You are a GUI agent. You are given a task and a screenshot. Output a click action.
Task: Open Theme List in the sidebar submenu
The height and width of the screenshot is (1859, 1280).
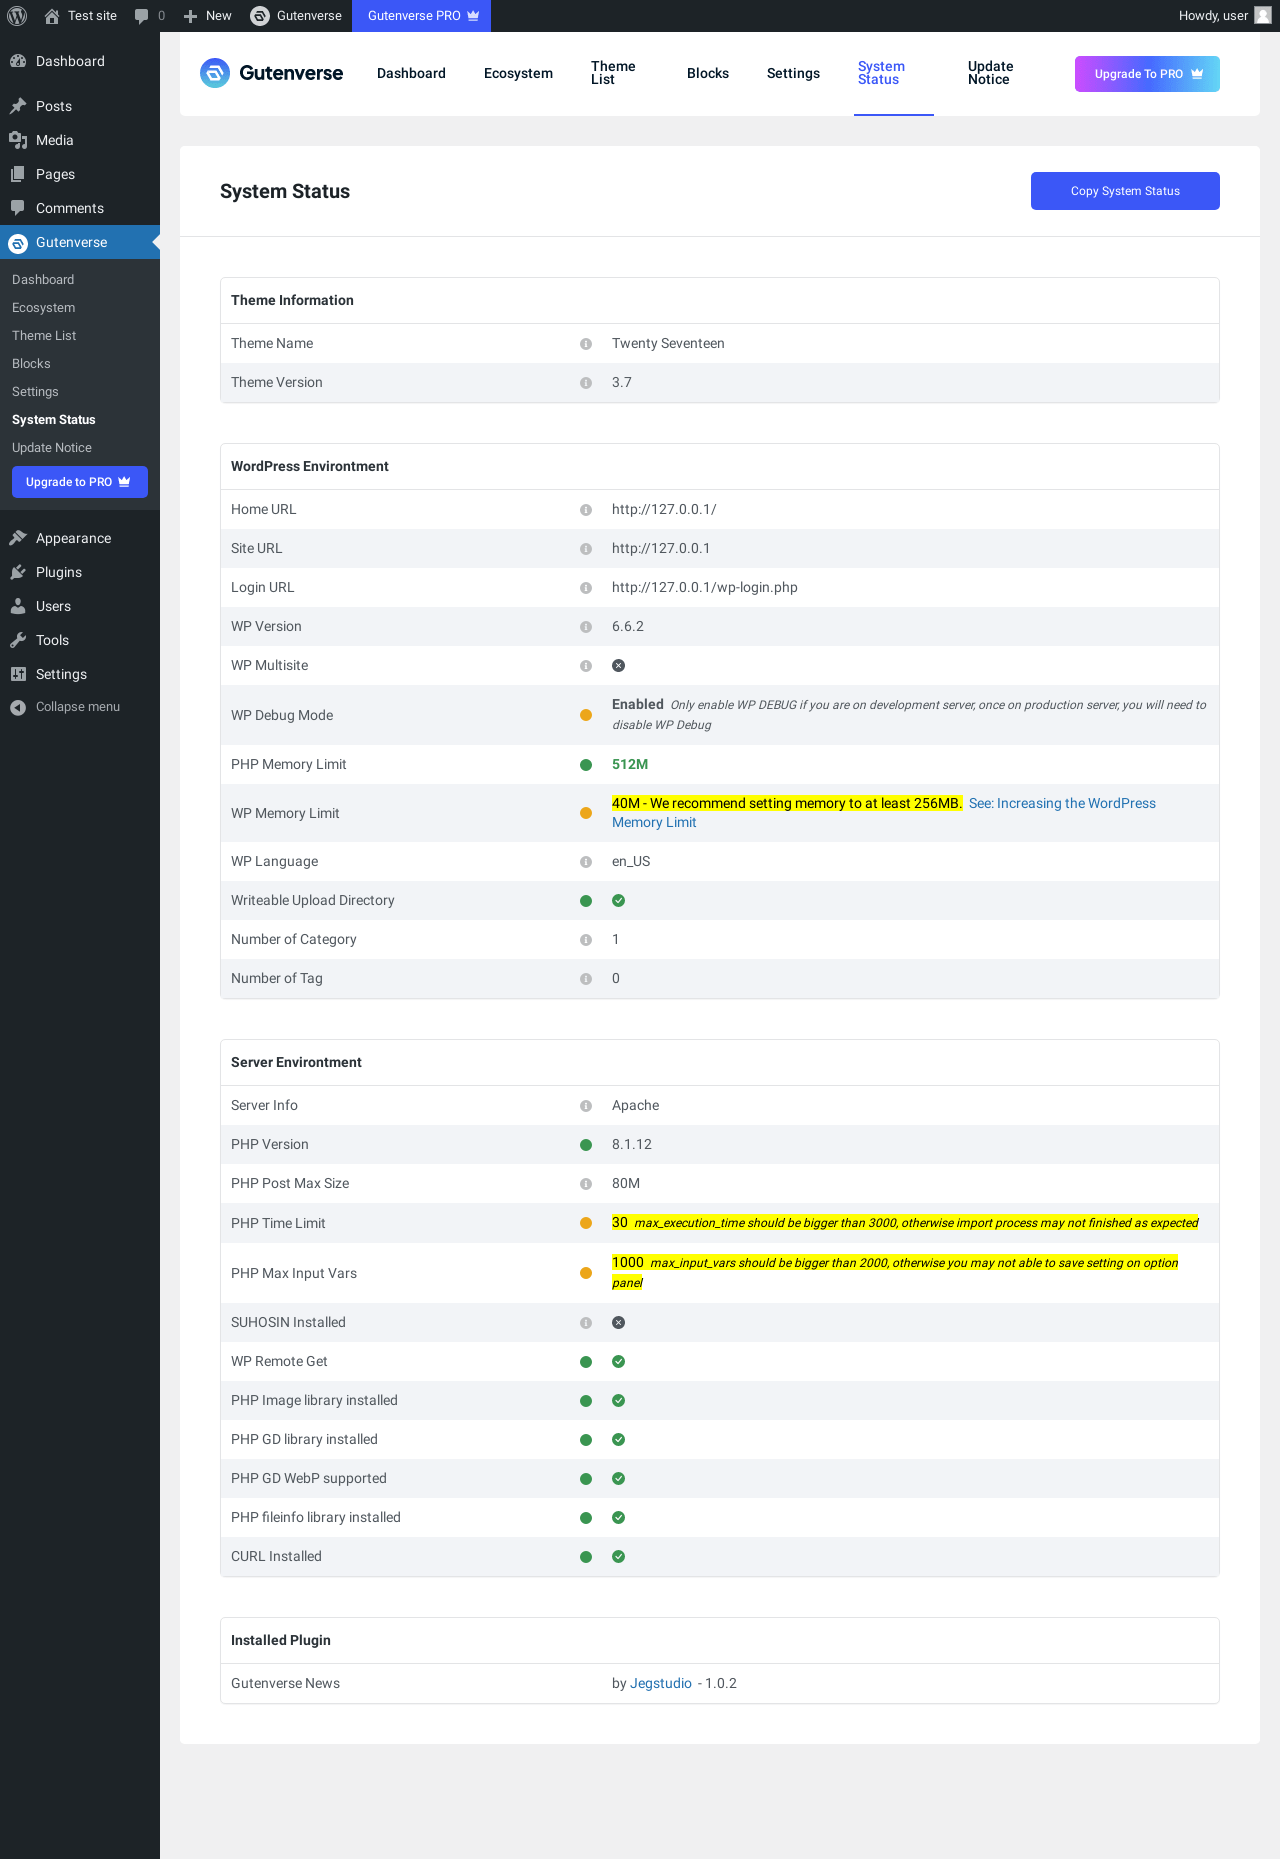point(44,336)
